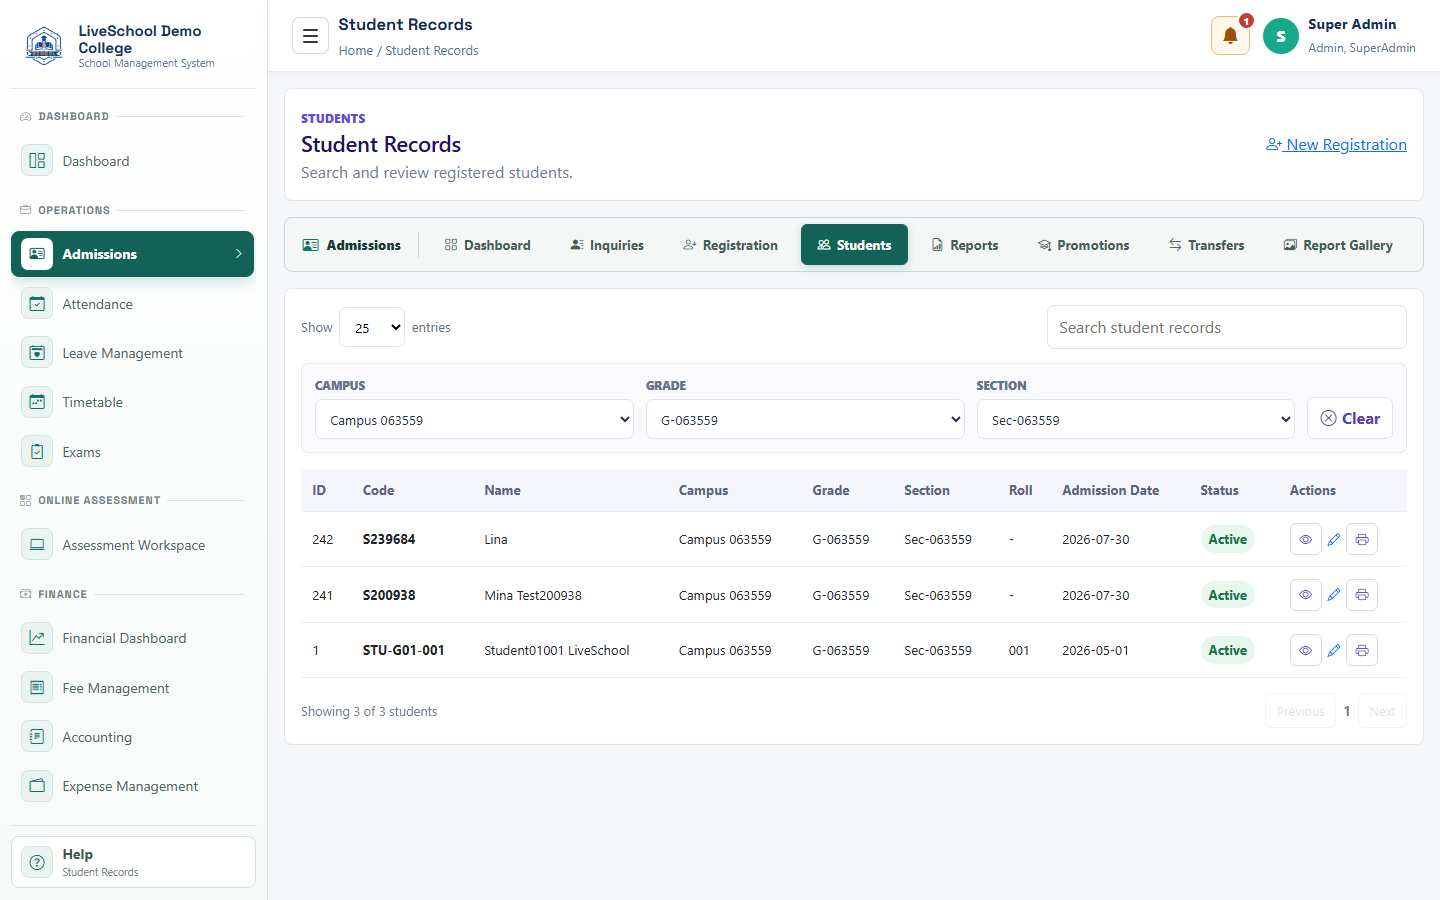Click the Super Admin avatar
The width and height of the screenshot is (1440, 900).
coord(1280,36)
